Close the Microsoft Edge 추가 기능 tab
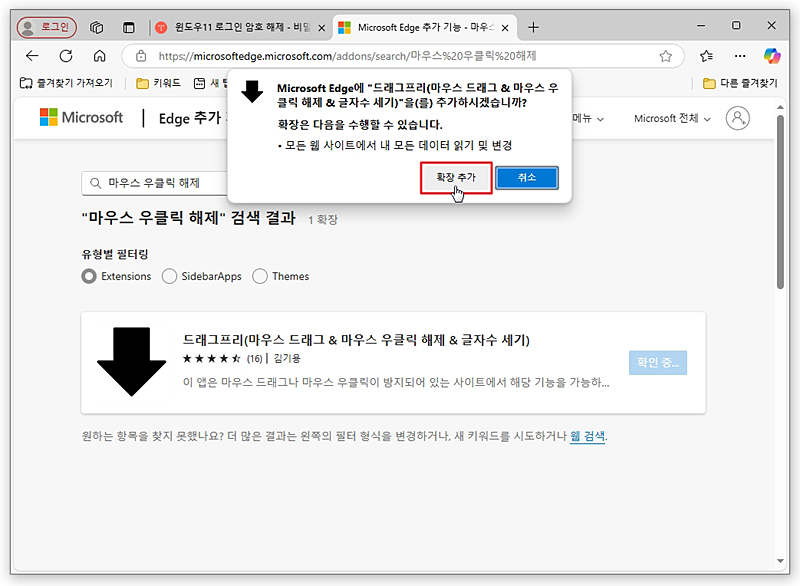This screenshot has width=800, height=586. [x=505, y=28]
